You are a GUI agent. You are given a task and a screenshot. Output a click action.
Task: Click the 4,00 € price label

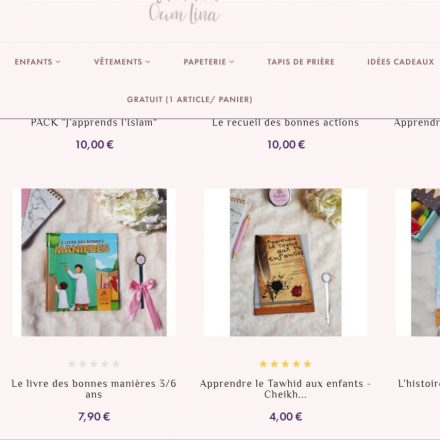click(x=286, y=417)
